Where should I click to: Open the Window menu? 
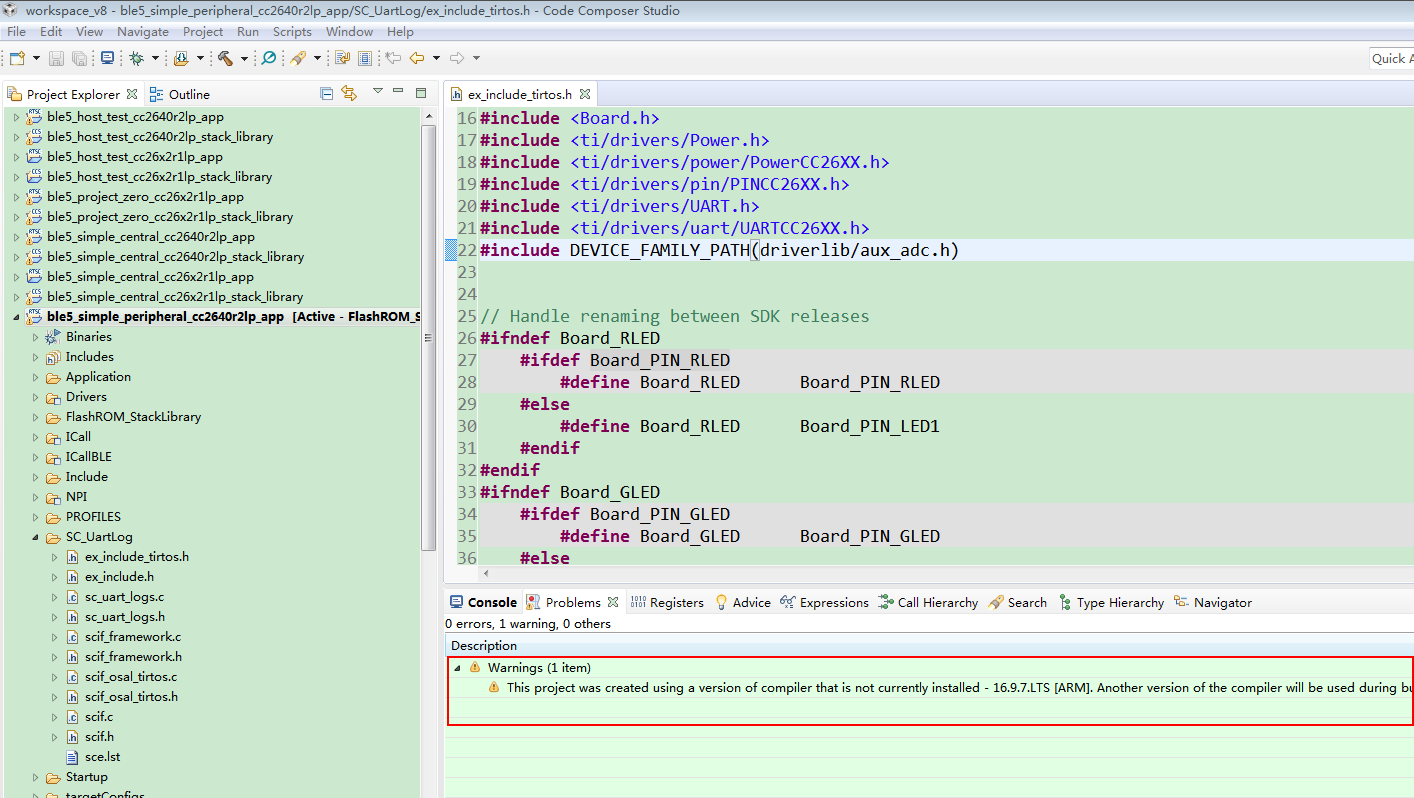(x=349, y=32)
